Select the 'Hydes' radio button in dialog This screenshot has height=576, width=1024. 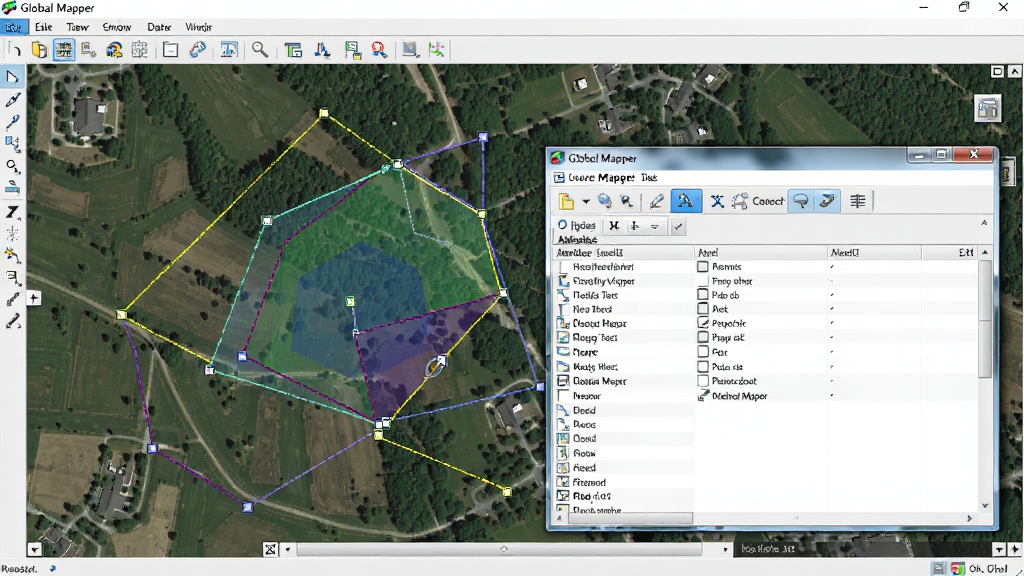point(562,225)
